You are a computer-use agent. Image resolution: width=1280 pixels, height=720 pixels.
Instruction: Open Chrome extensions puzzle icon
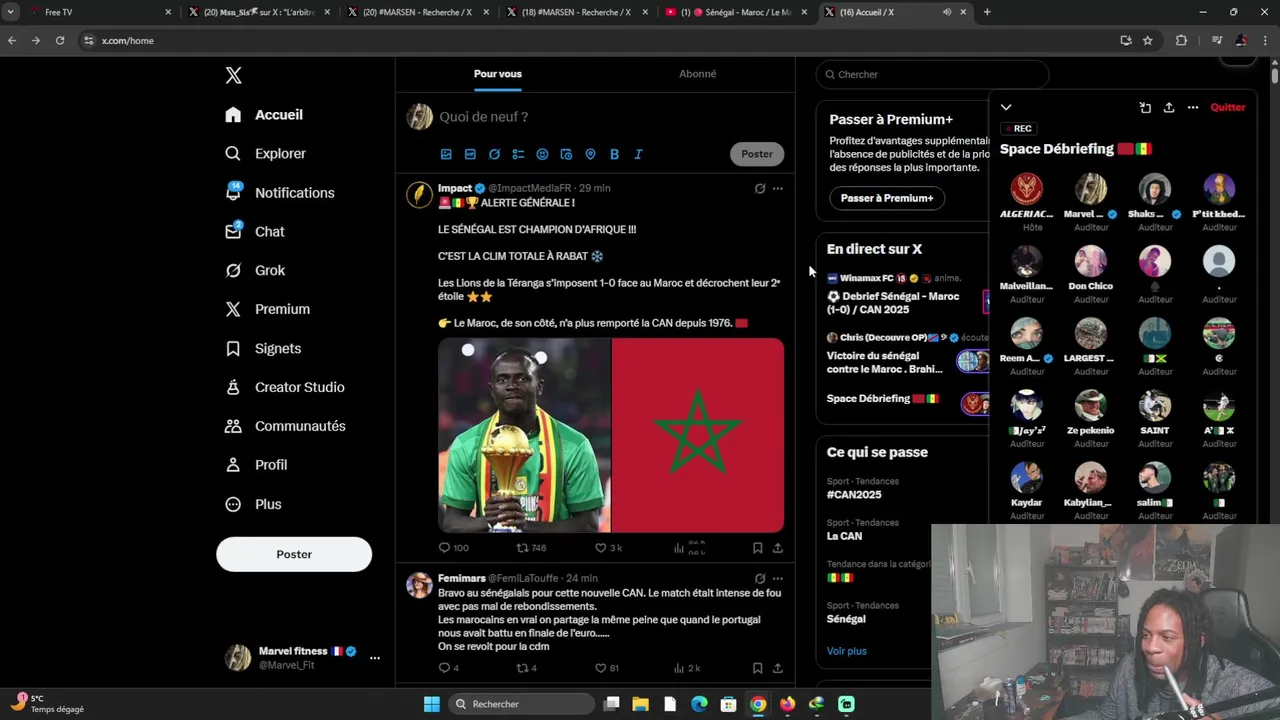coord(1182,40)
